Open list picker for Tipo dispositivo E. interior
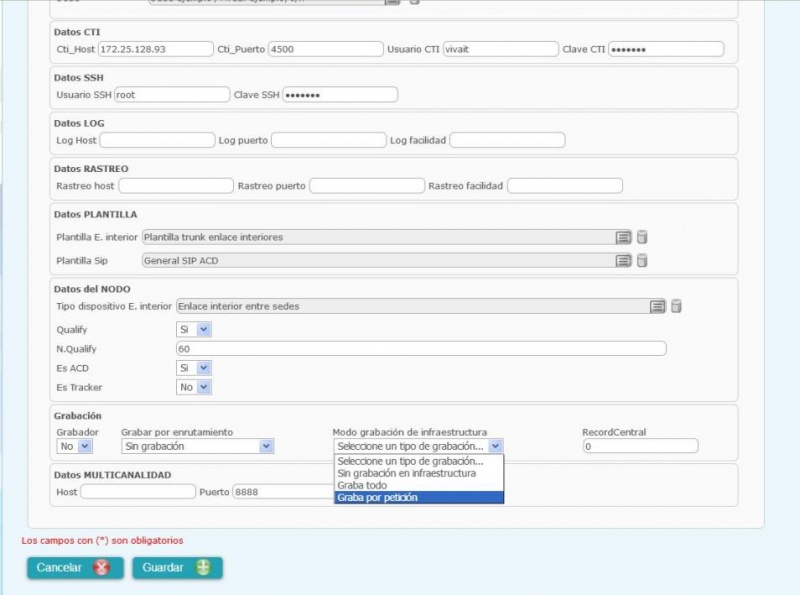This screenshot has width=800, height=595. click(x=657, y=306)
